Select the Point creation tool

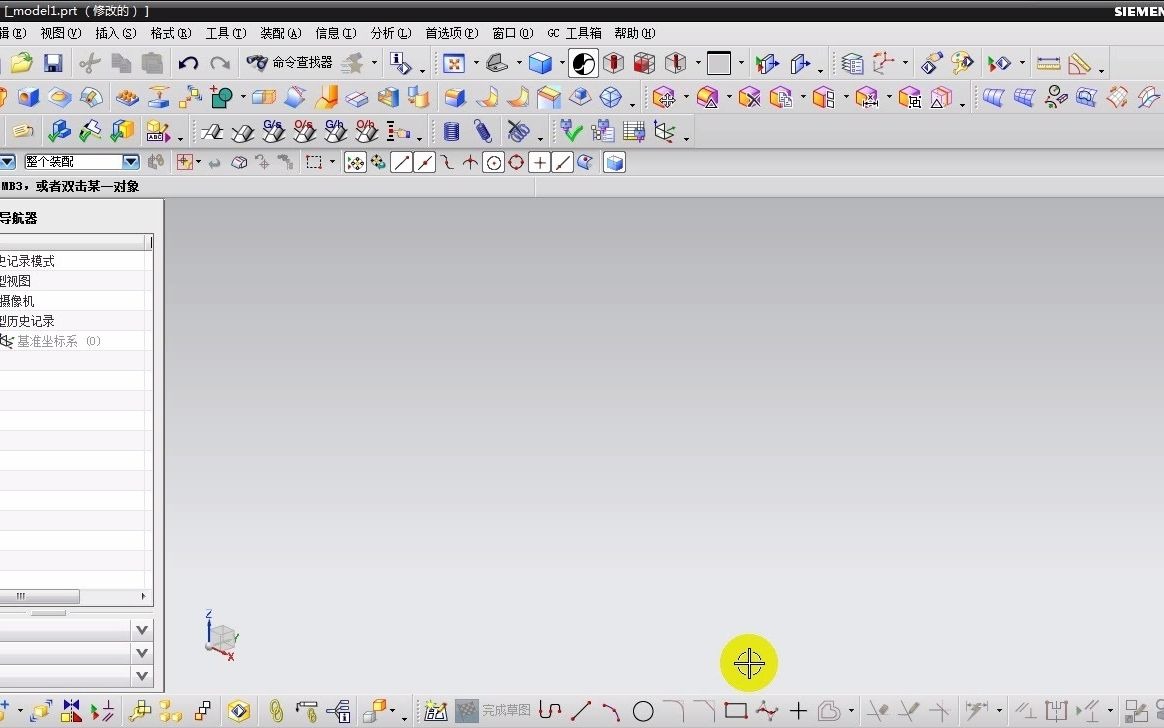point(799,711)
